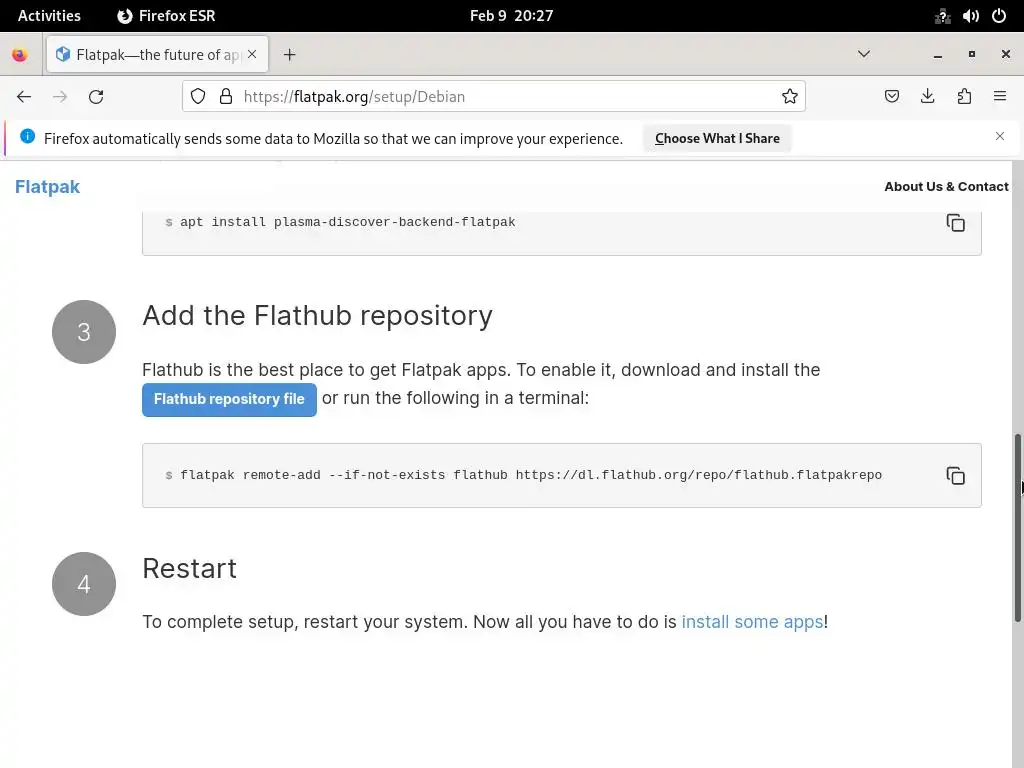Select the Flatpak setup tab
1024x768 pixels.
click(150, 55)
